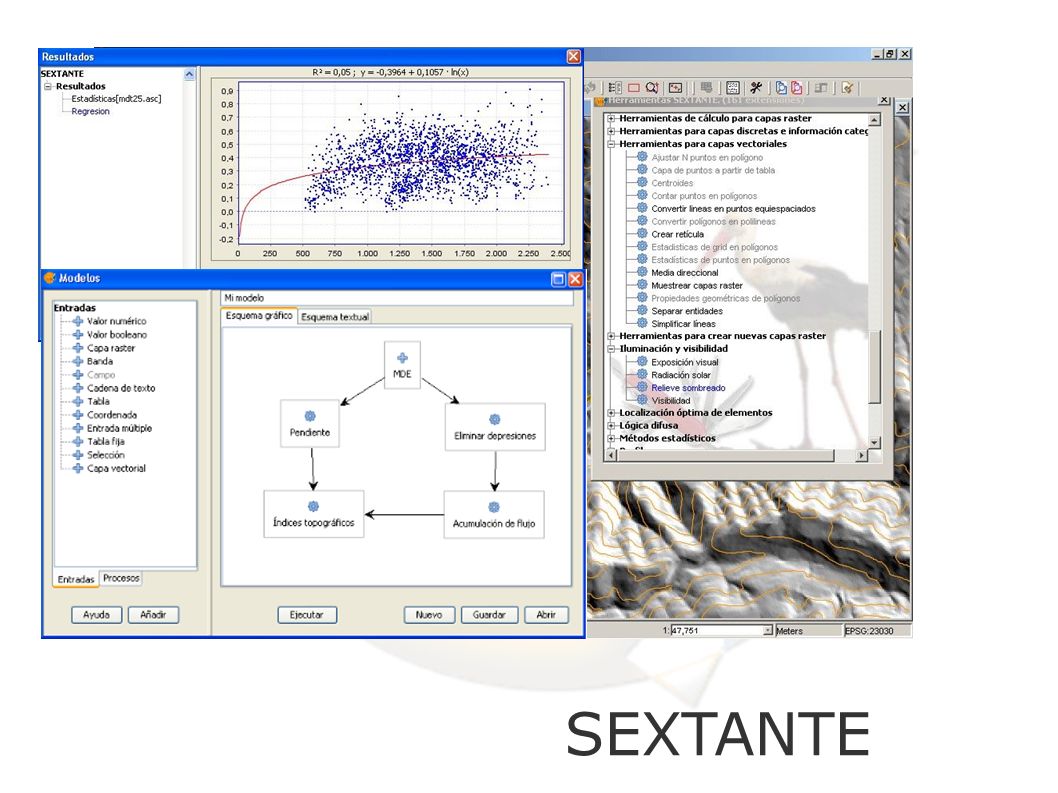Select the Índices topográficos process node

(x=314, y=514)
